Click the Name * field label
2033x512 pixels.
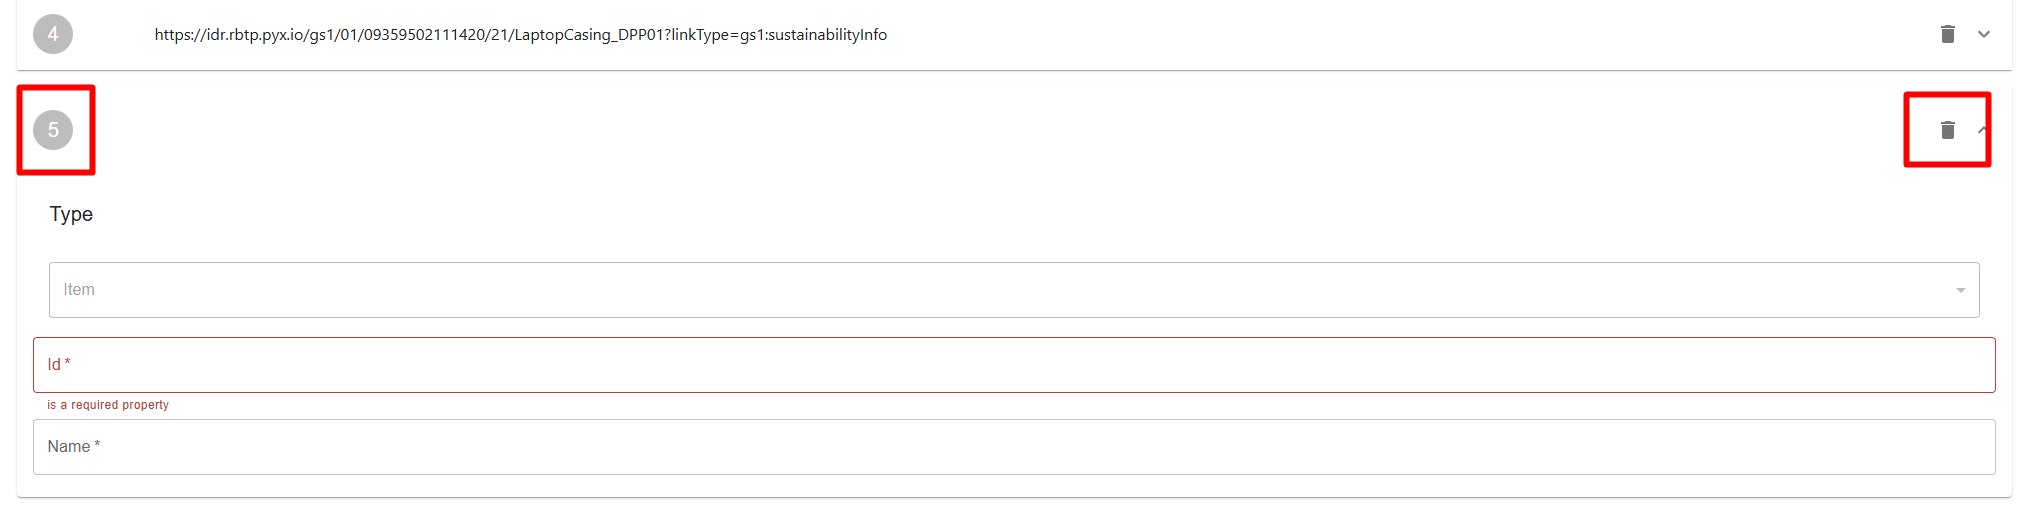(x=74, y=447)
